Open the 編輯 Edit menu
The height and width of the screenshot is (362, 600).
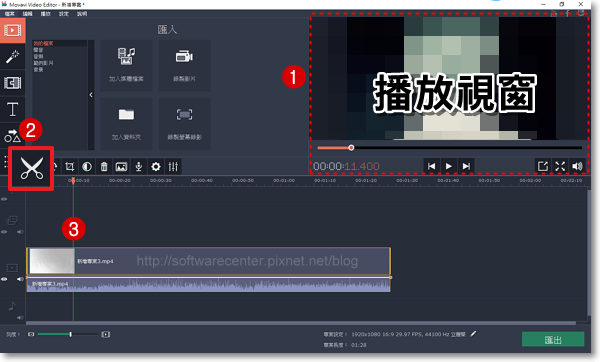[27, 14]
